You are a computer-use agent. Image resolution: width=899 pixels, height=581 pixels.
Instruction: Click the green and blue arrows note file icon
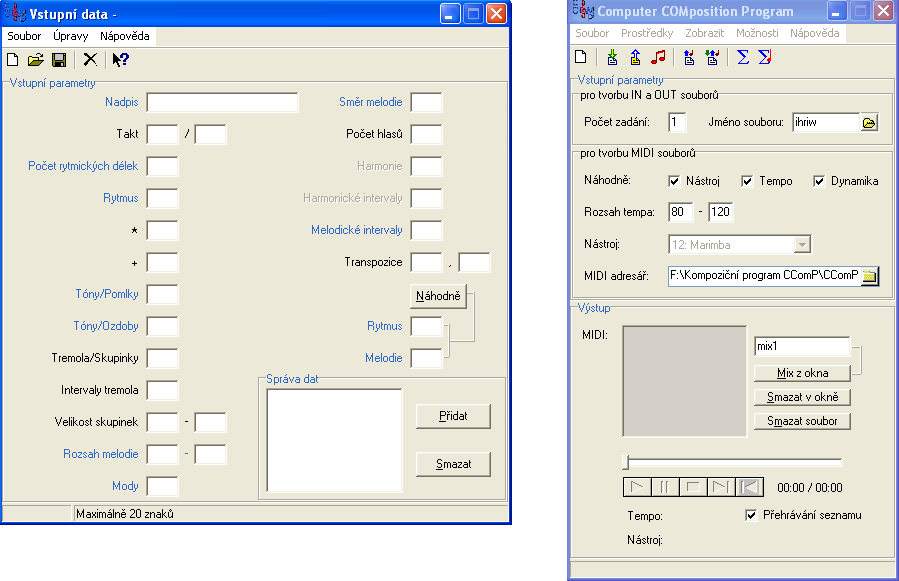[712, 57]
